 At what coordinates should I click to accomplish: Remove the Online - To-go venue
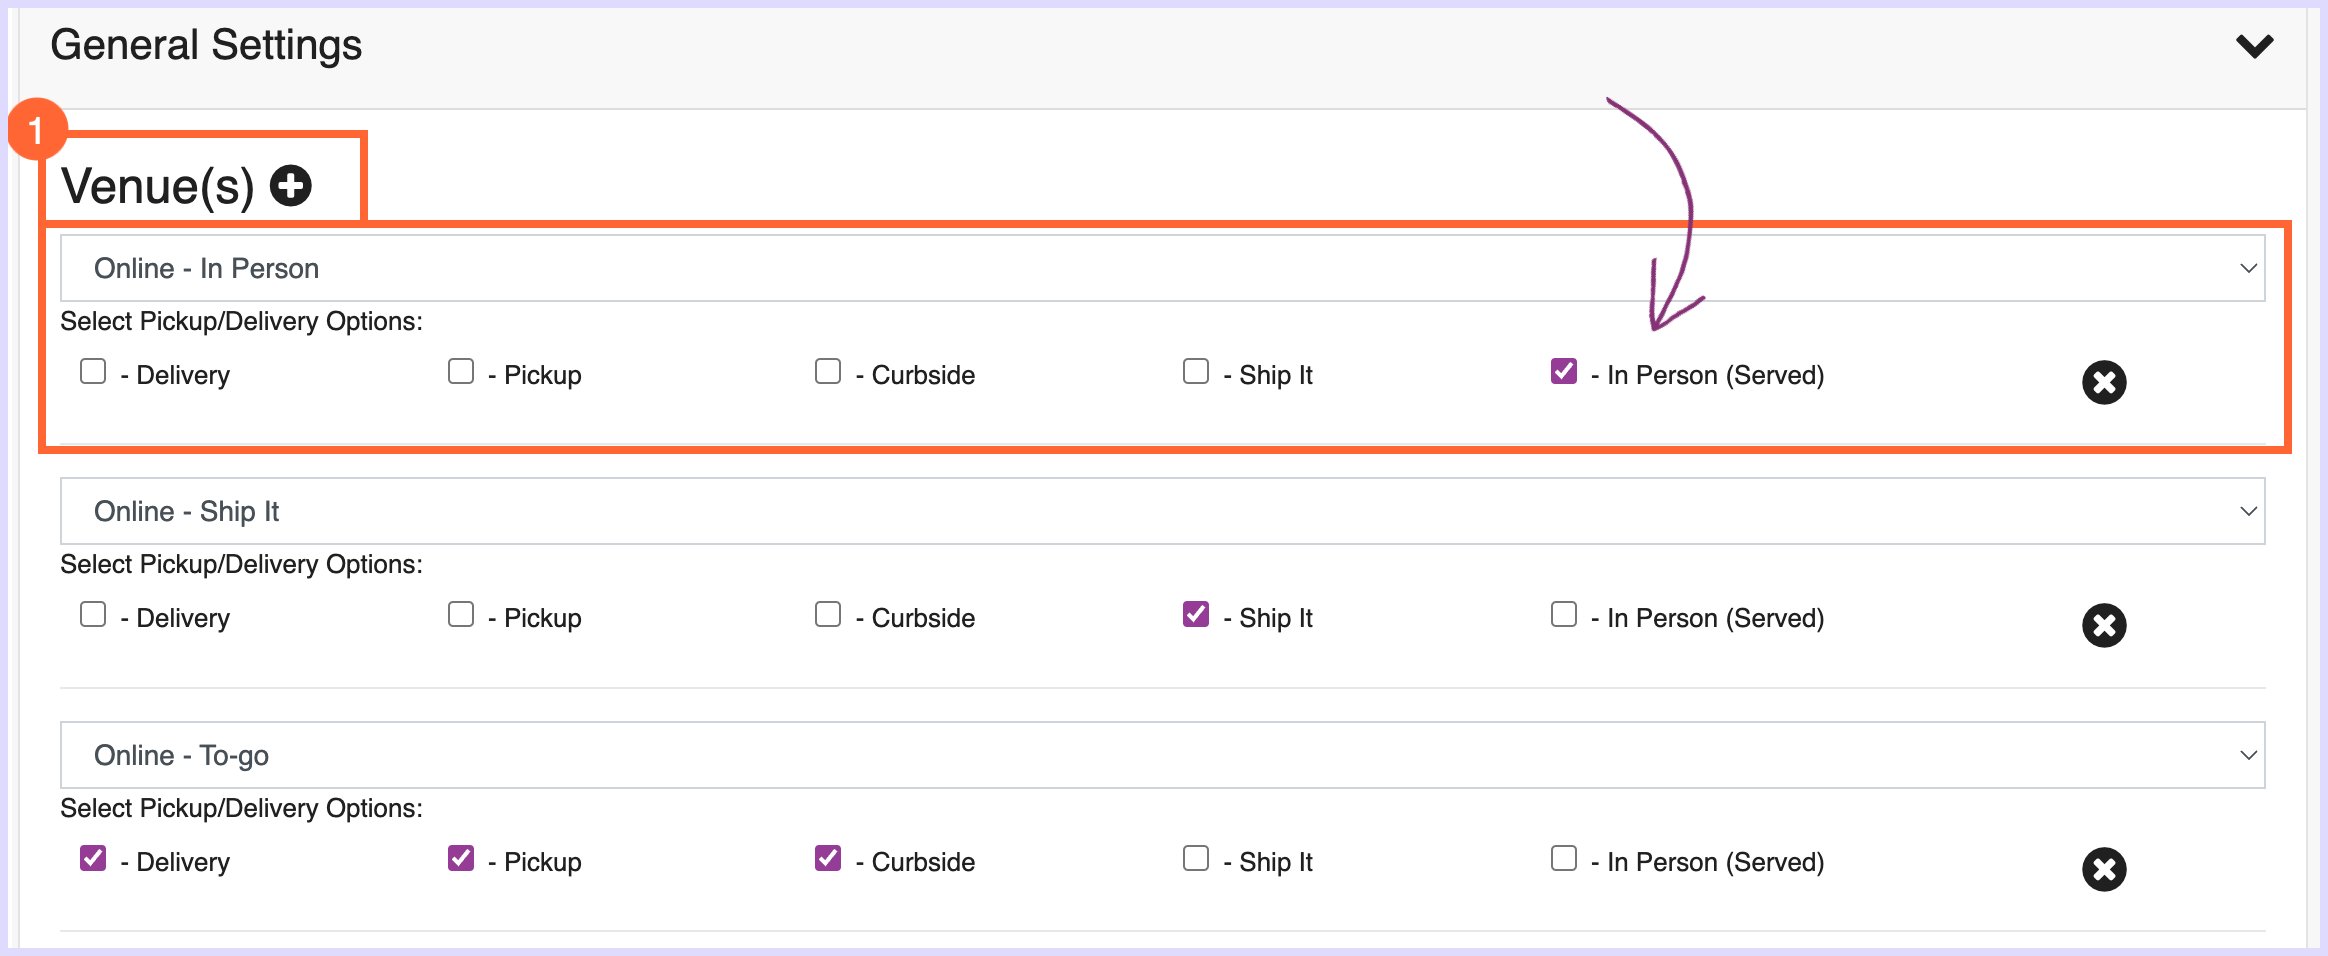tap(2104, 869)
